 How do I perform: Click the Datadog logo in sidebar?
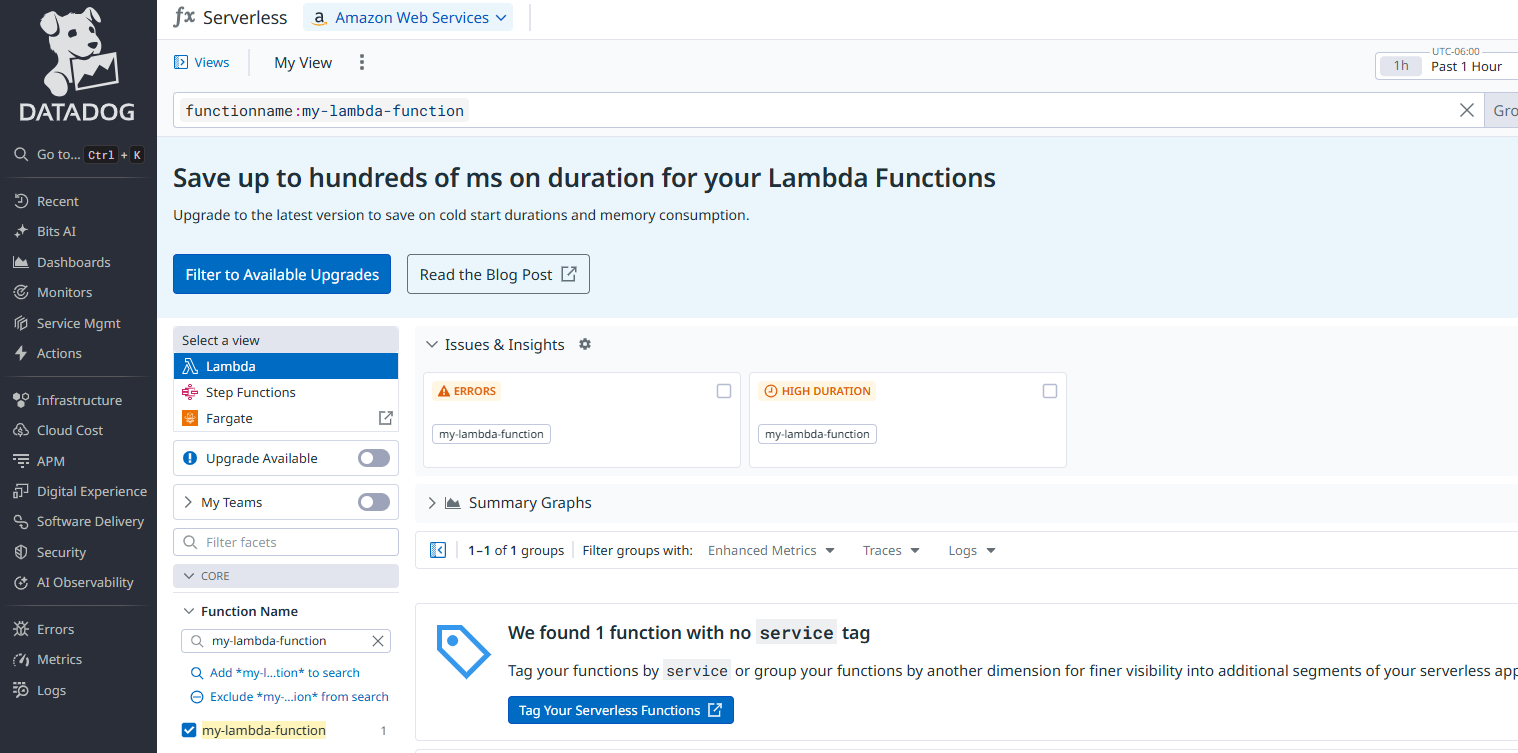coord(78,66)
